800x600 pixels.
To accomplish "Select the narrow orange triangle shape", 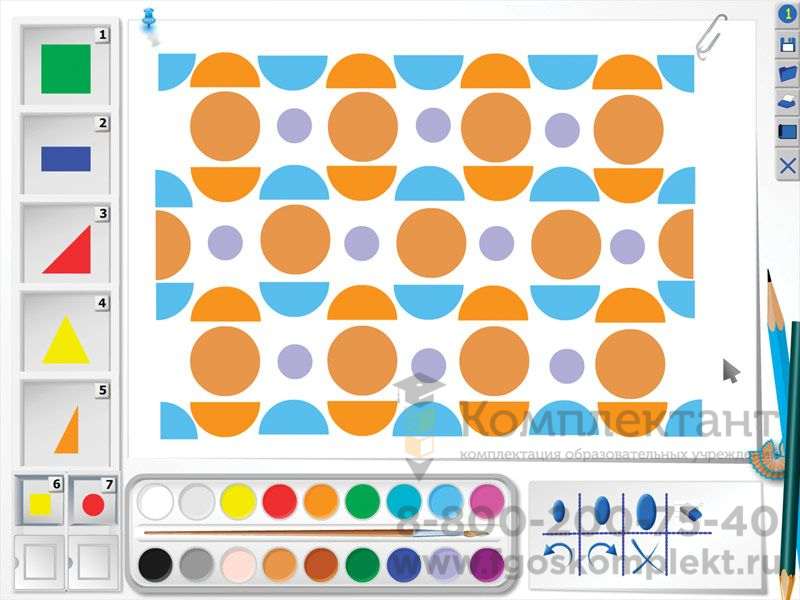I will click(67, 430).
